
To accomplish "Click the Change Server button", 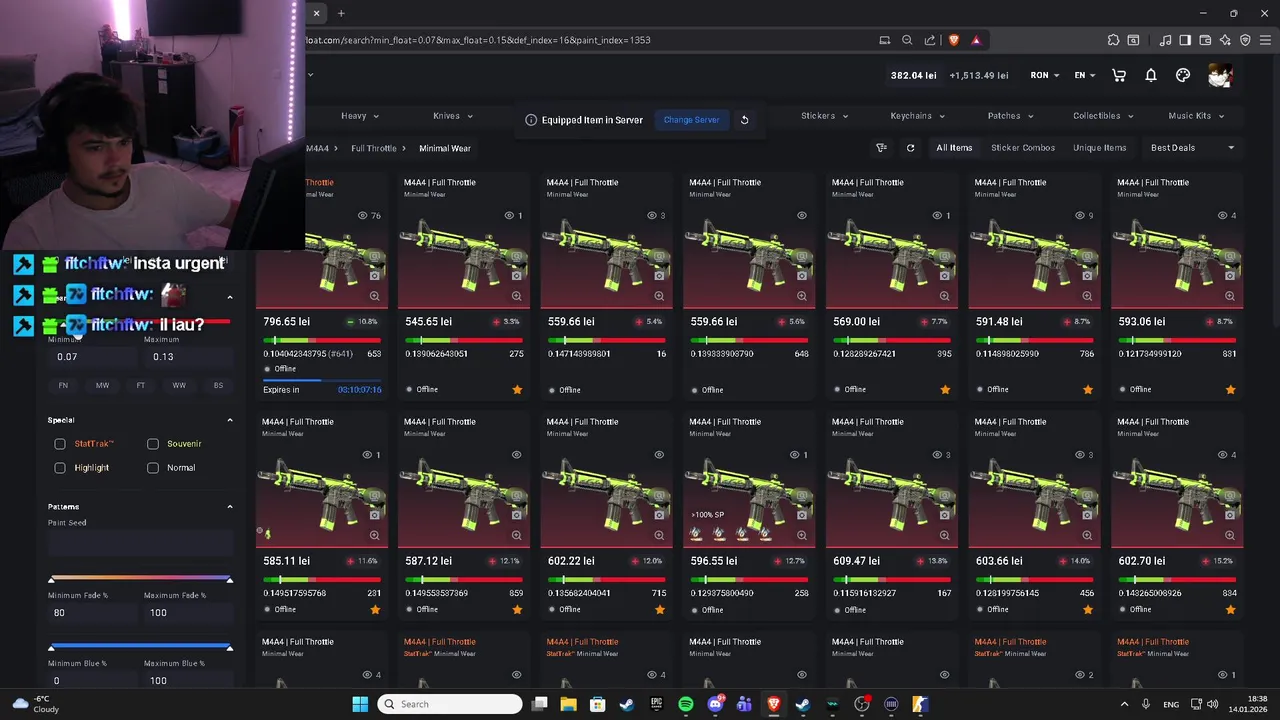I will point(691,120).
